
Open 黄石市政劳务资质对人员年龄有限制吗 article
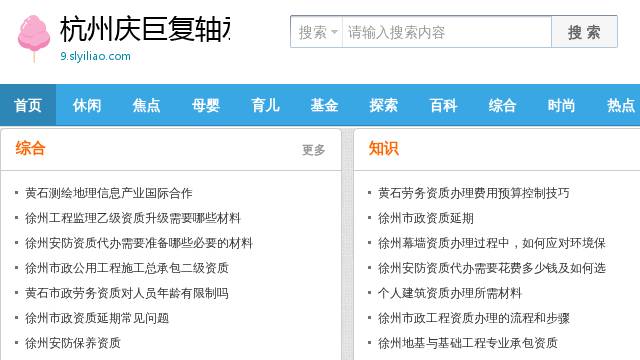tap(127, 293)
